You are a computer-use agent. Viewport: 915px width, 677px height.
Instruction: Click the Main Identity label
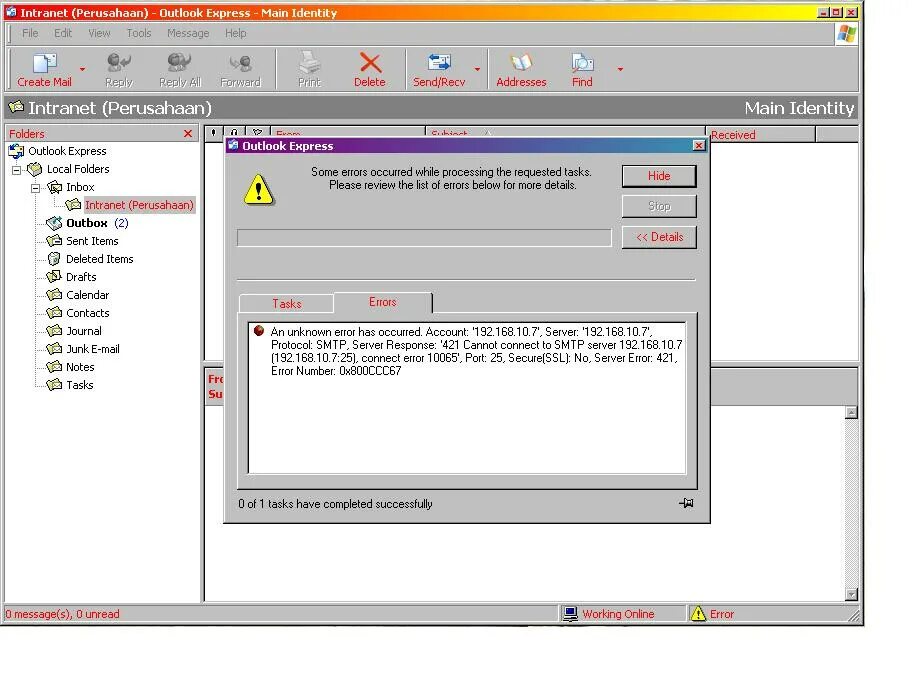click(x=799, y=109)
